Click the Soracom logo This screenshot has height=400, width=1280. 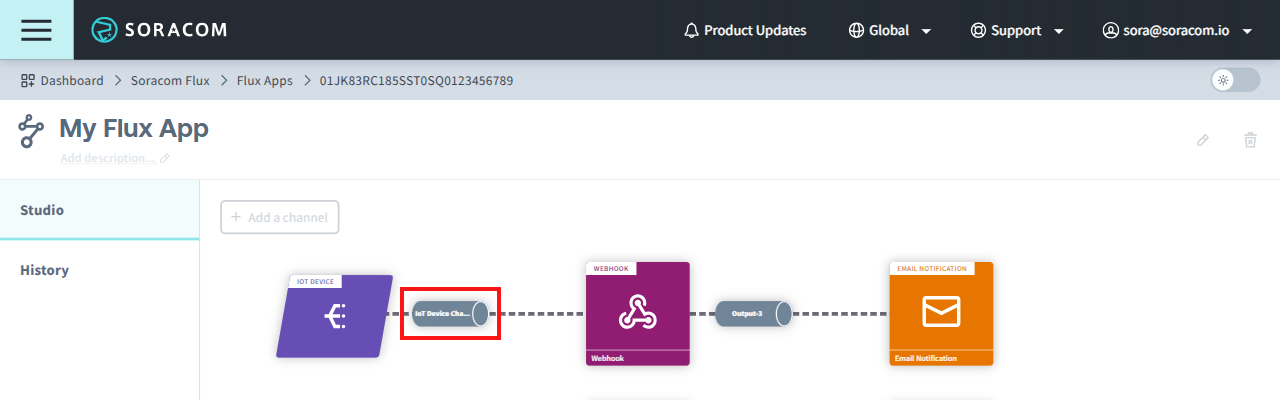pos(159,30)
